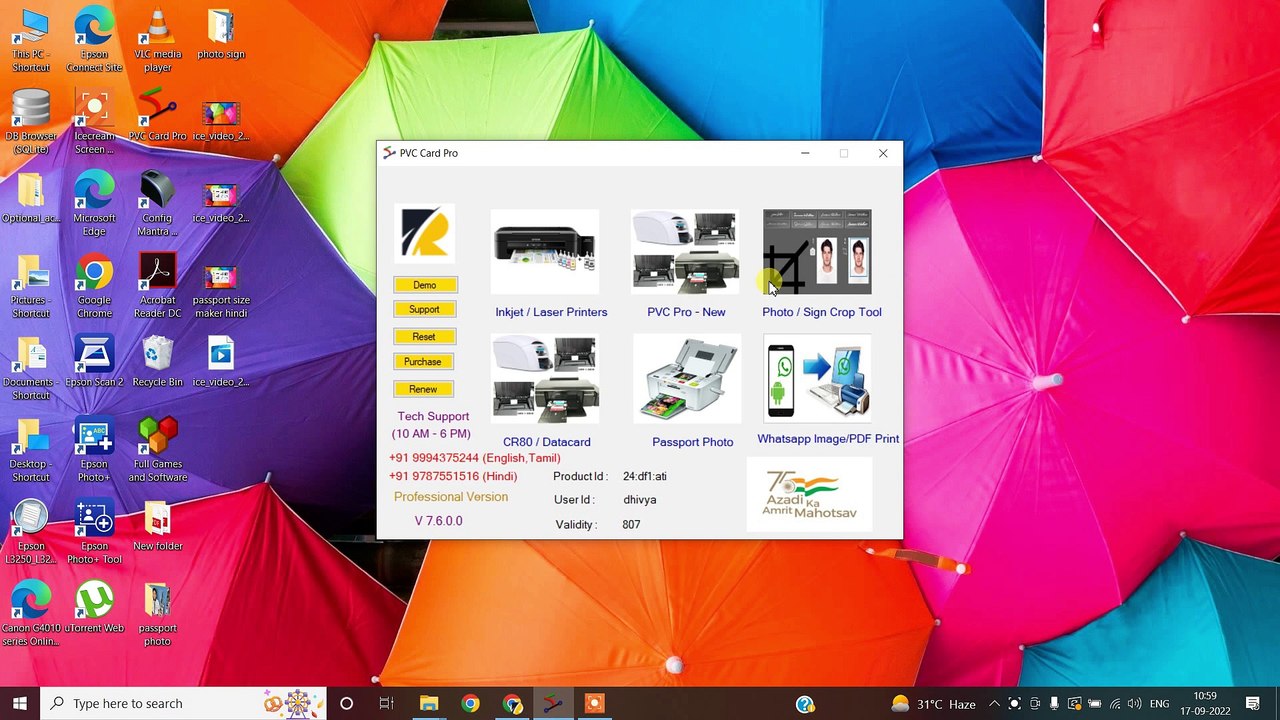The width and height of the screenshot is (1280, 720).
Task: Select the New folder desktop icon
Action: pyautogui.click(x=158, y=526)
